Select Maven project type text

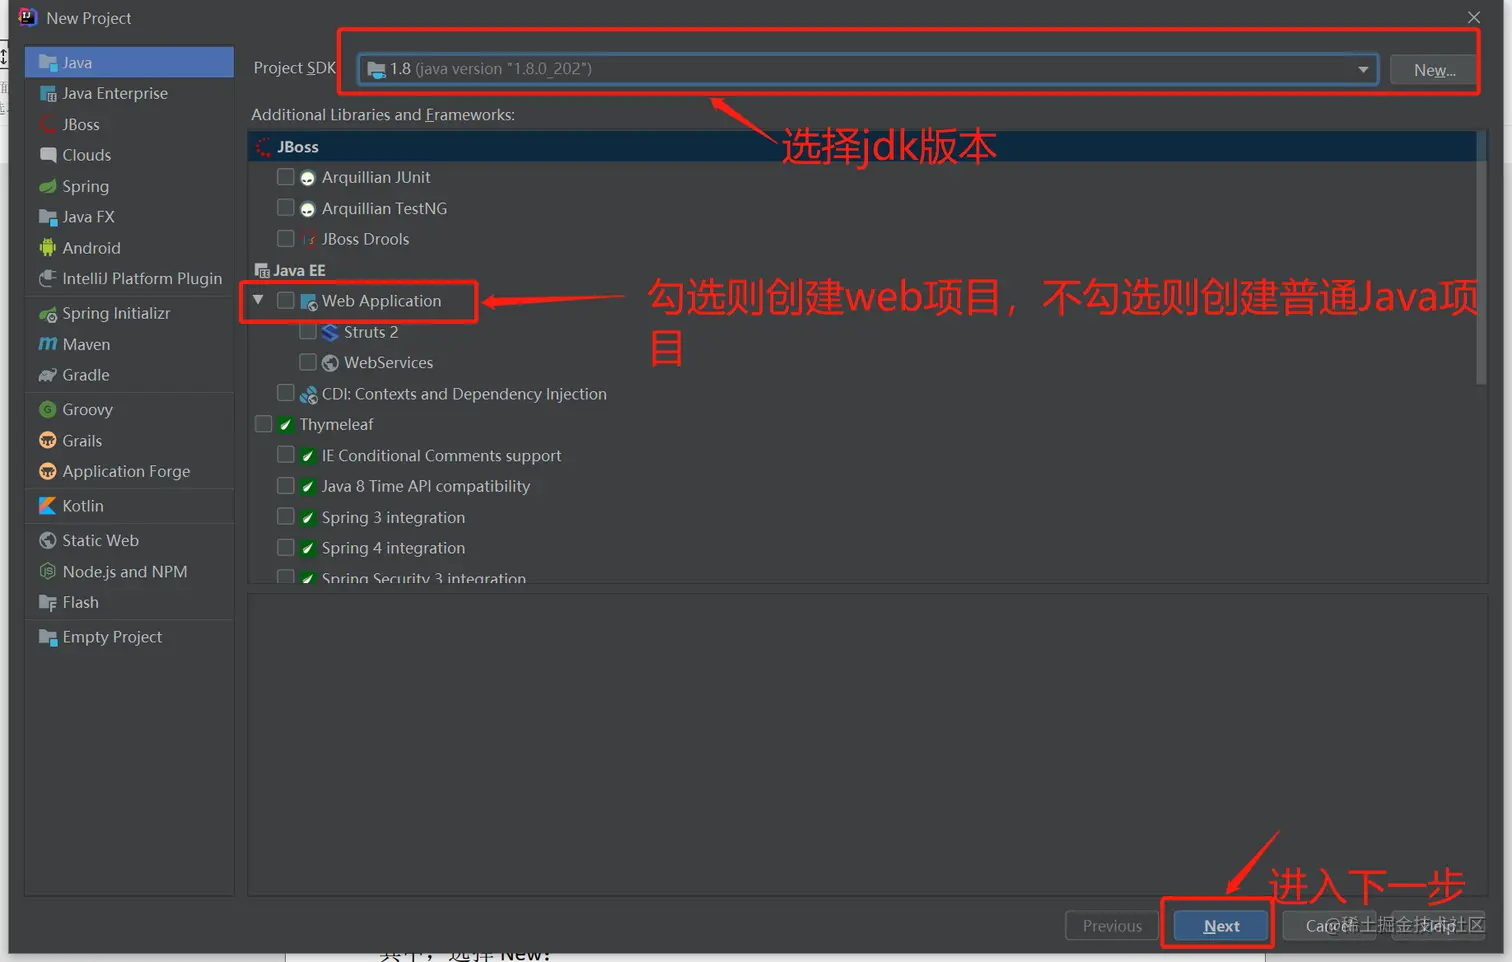click(x=86, y=344)
